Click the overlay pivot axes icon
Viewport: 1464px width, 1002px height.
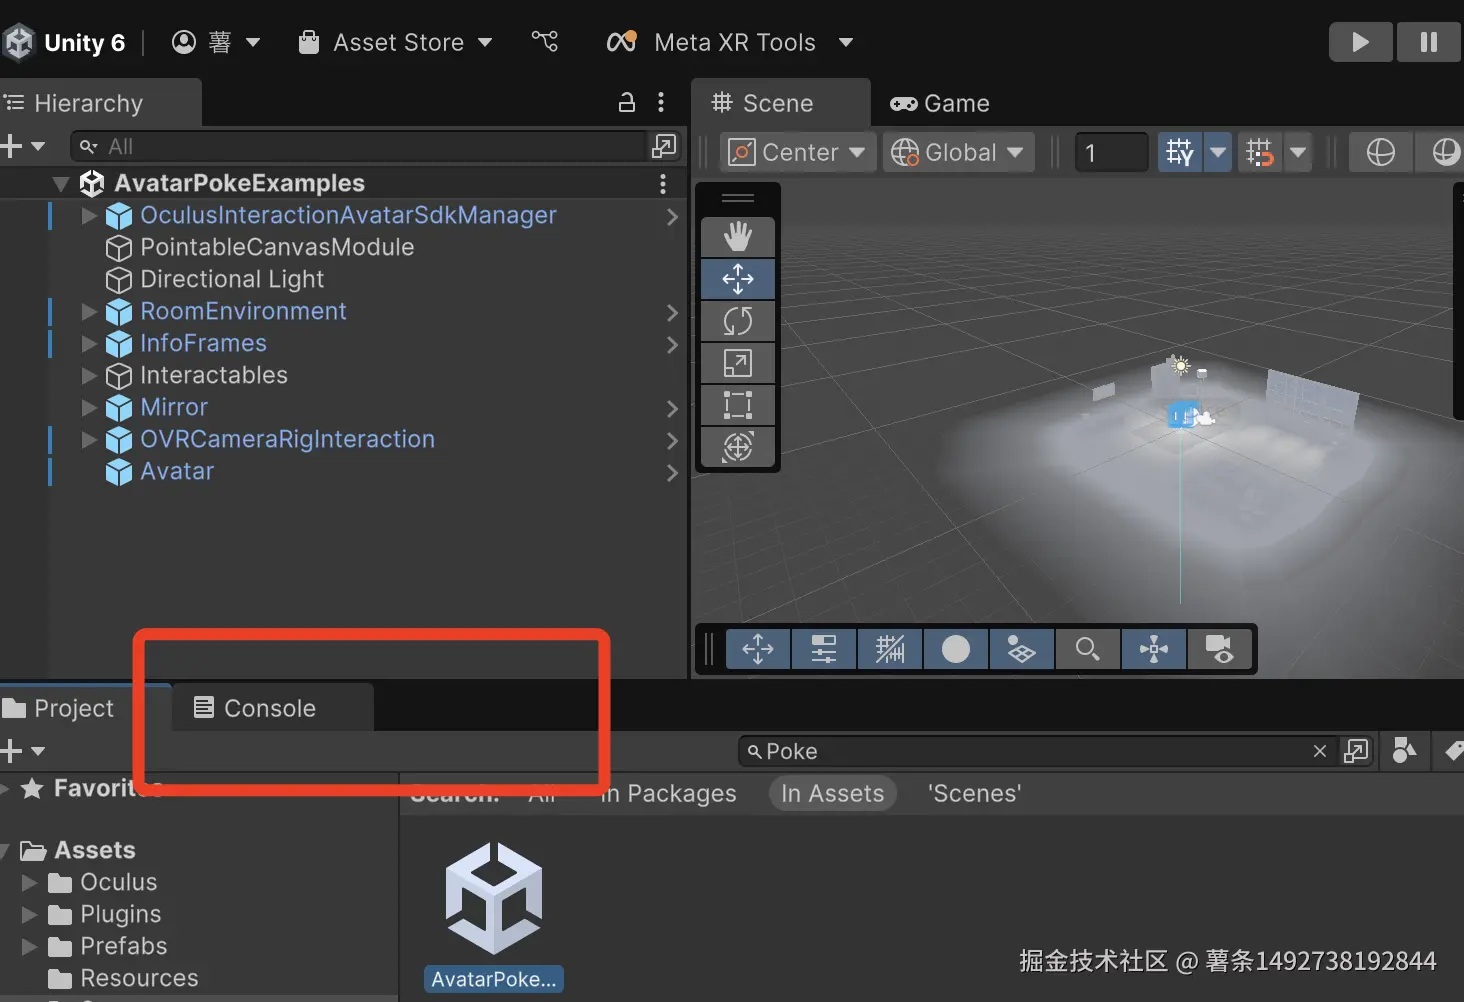pyautogui.click(x=1153, y=649)
